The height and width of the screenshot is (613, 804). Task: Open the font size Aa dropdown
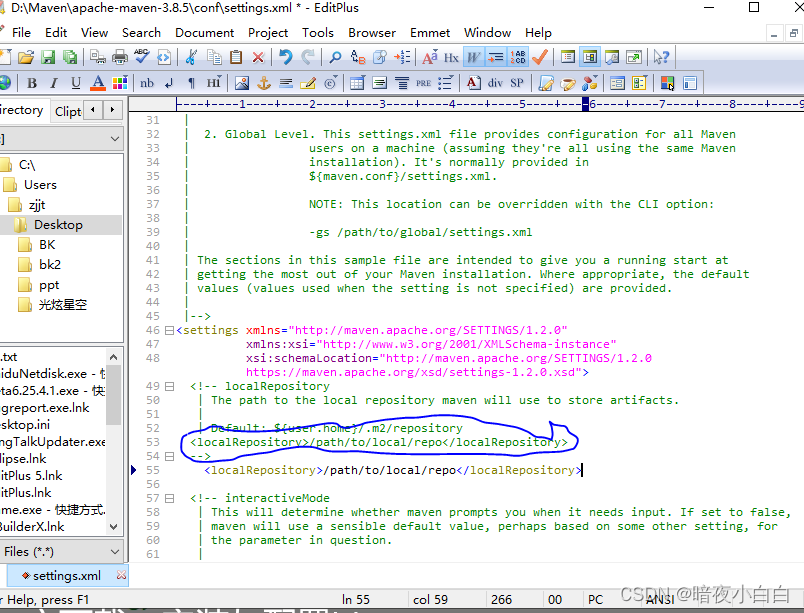pos(429,57)
